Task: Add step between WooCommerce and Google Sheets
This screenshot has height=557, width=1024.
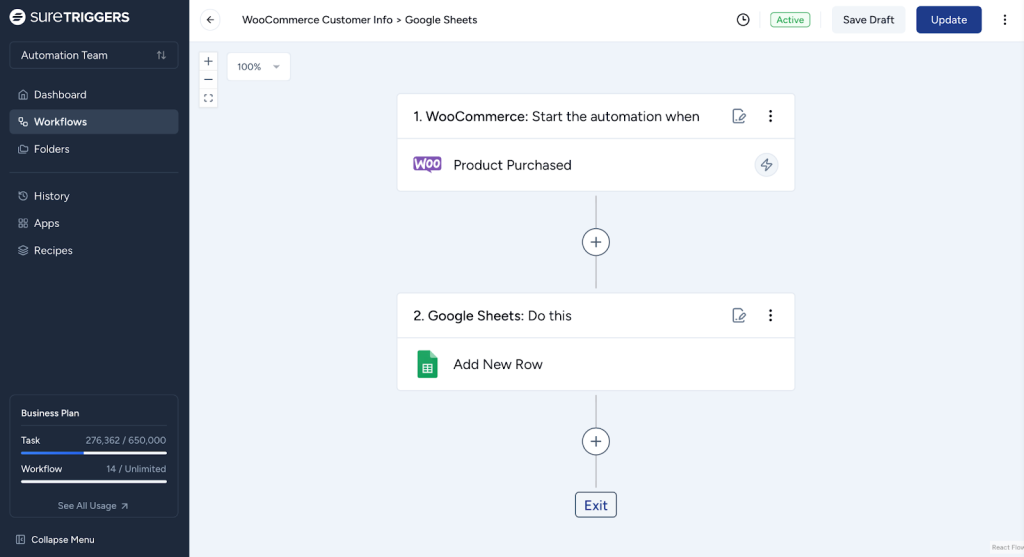Action: point(596,242)
